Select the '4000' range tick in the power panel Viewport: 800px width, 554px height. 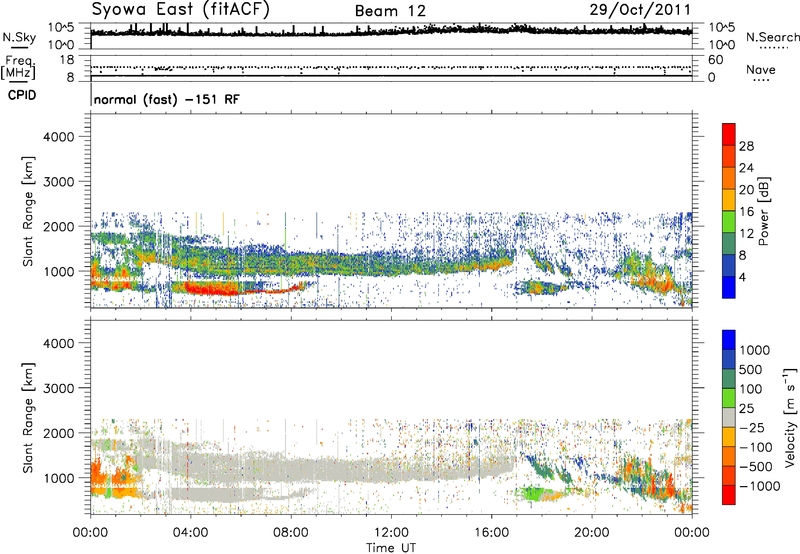pos(58,137)
